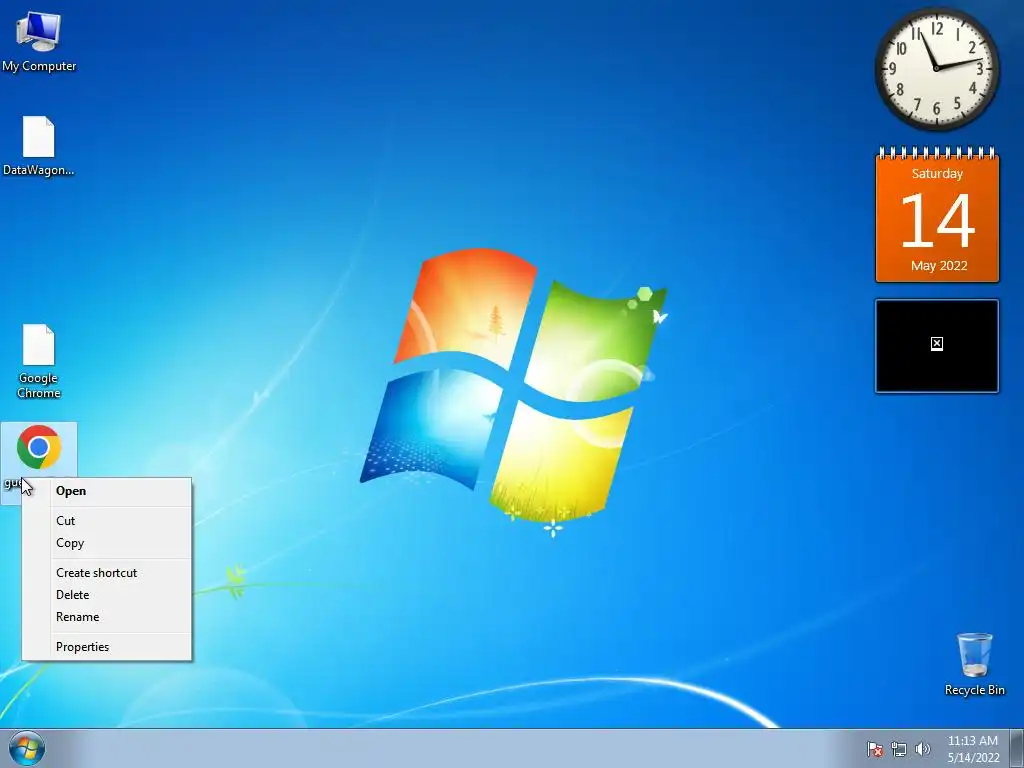Click the taskbar time and date
Image resolution: width=1024 pixels, height=768 pixels.
[973, 749]
